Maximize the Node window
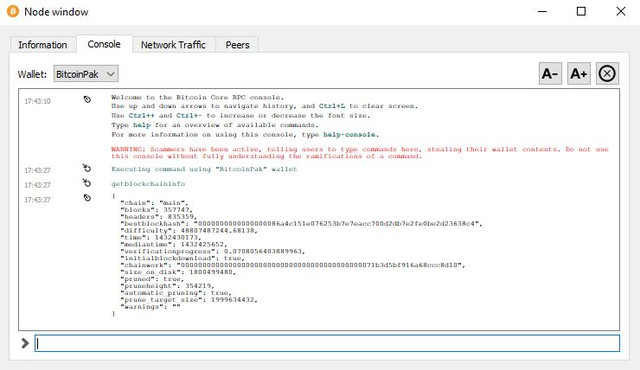This screenshot has height=370, width=640. (581, 11)
